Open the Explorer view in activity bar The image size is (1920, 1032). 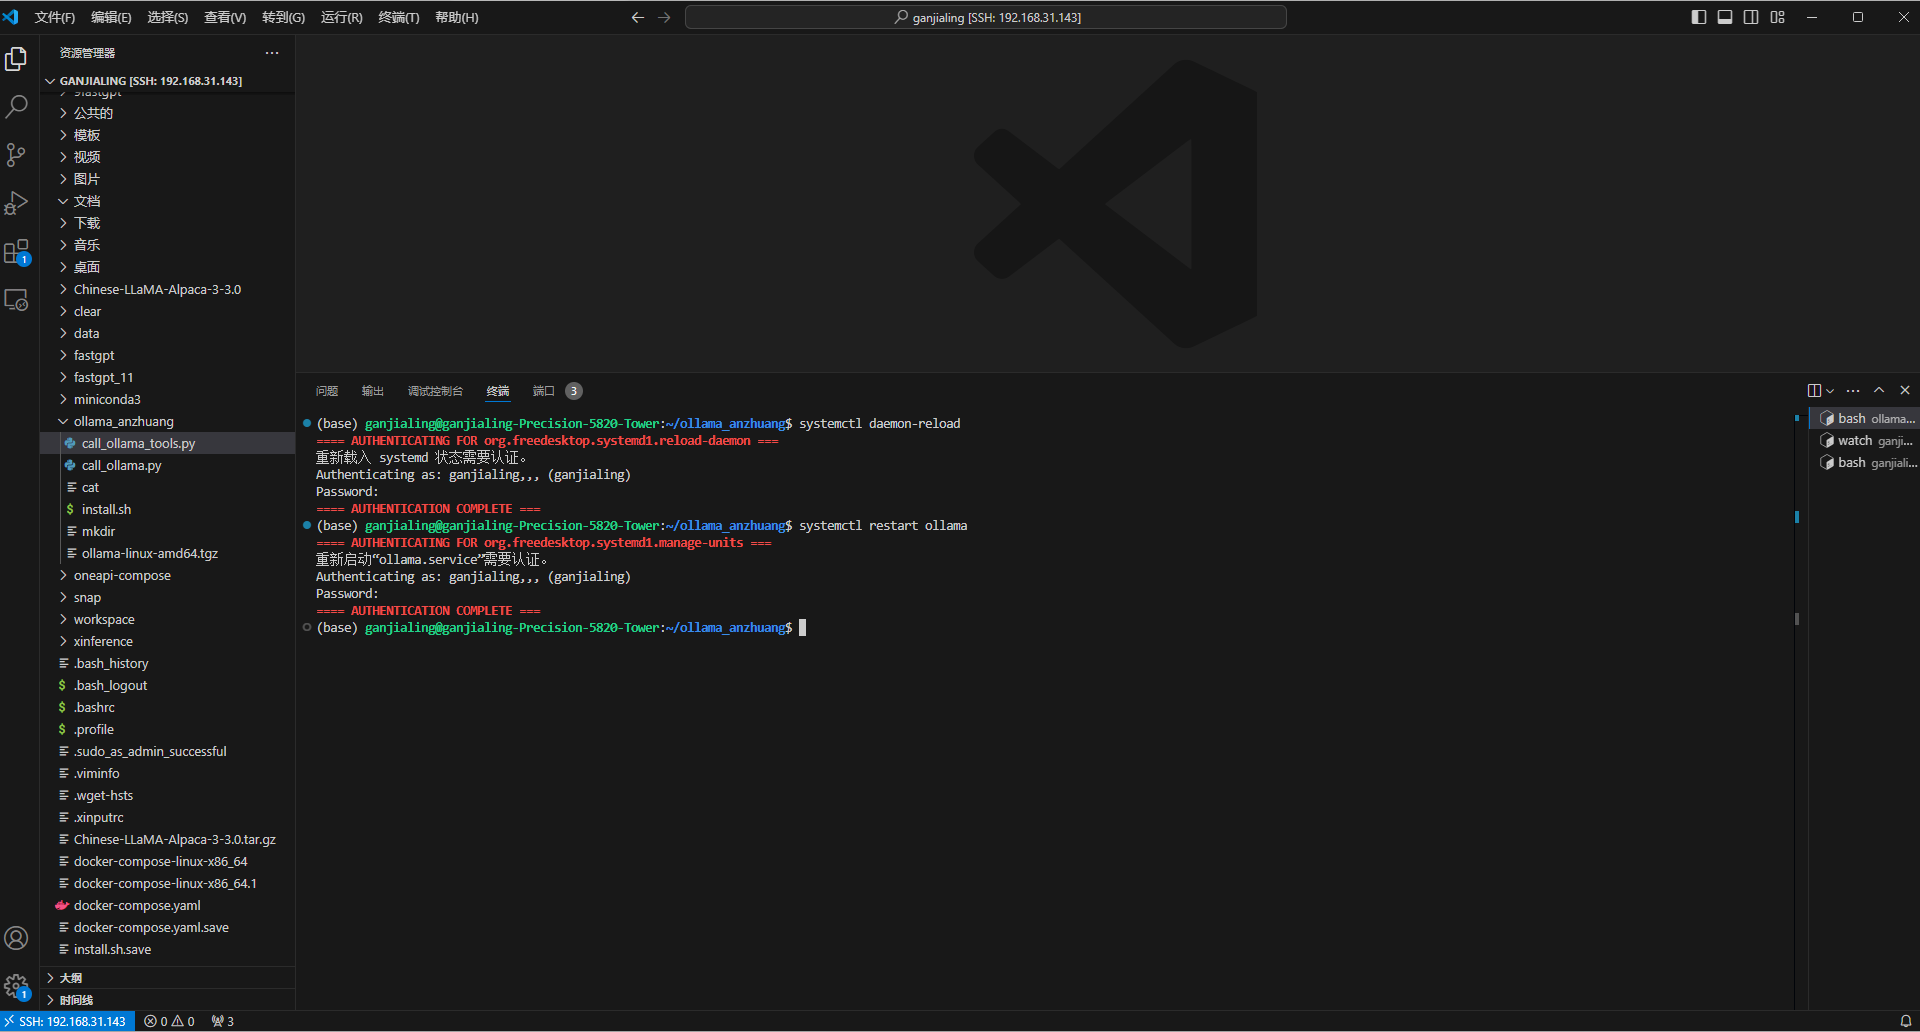16,59
